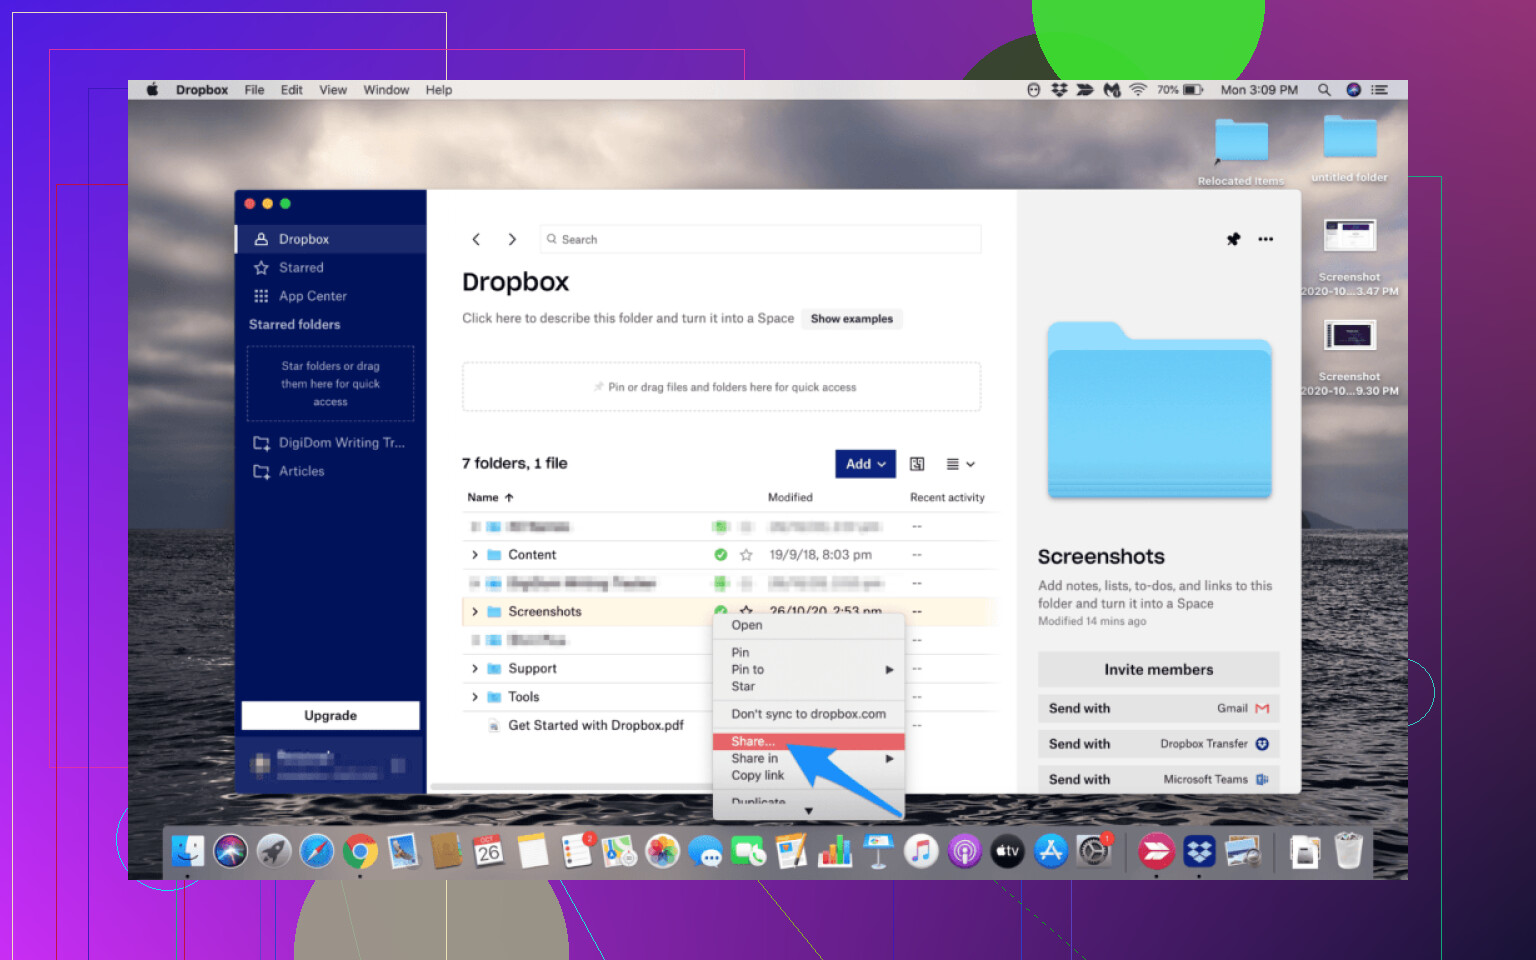Sort the file list by Name column

coord(490,497)
